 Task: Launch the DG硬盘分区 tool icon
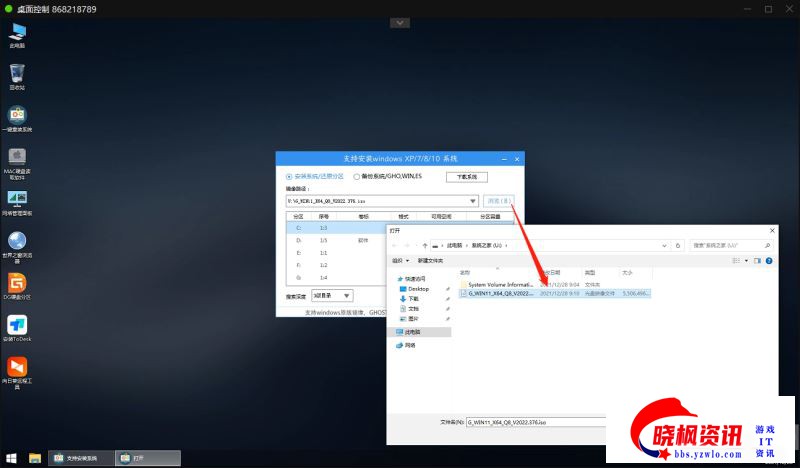coord(17,284)
